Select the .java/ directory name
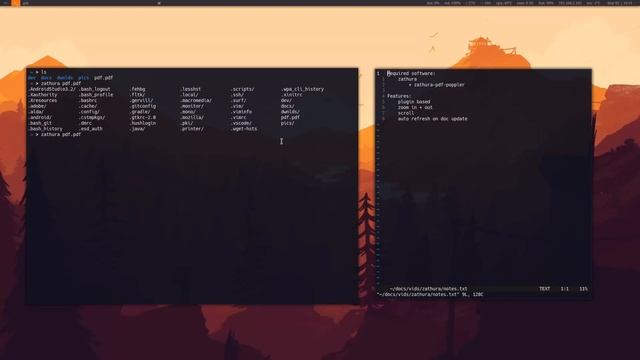The height and width of the screenshot is (360, 640). tap(138, 129)
